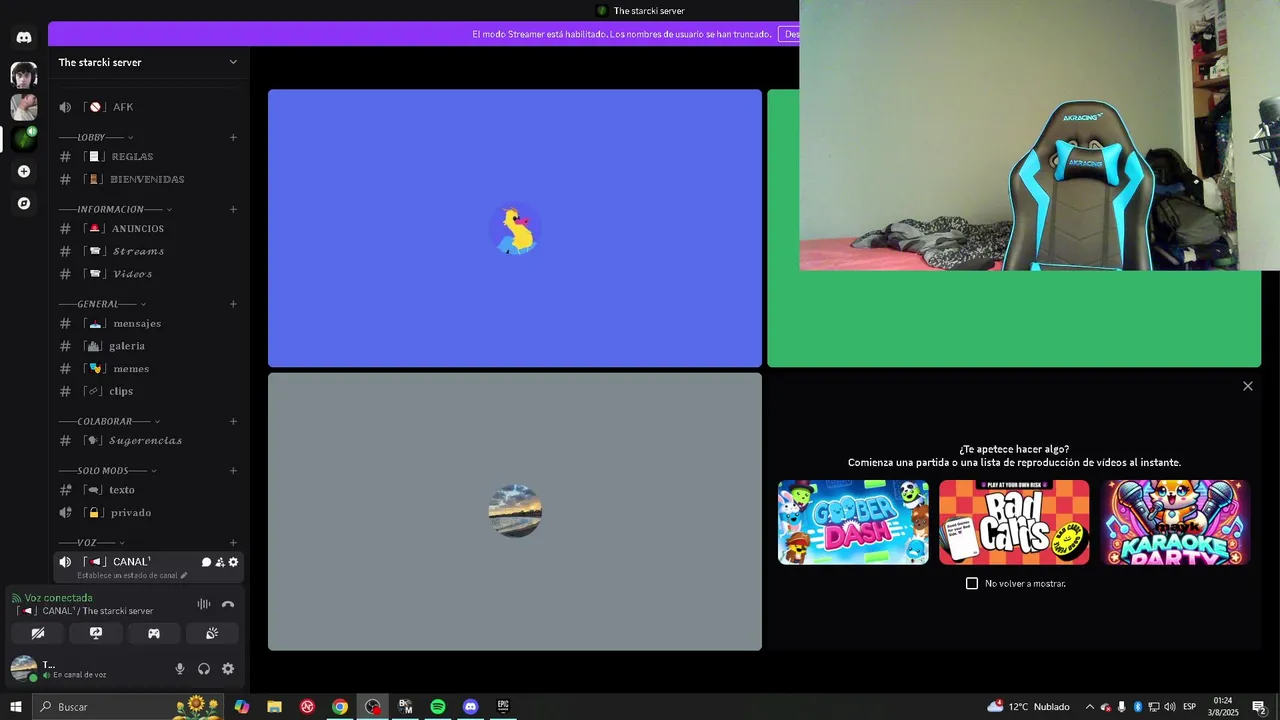Deafen audio with the headphones icon
The height and width of the screenshot is (720, 1280).
(x=204, y=669)
